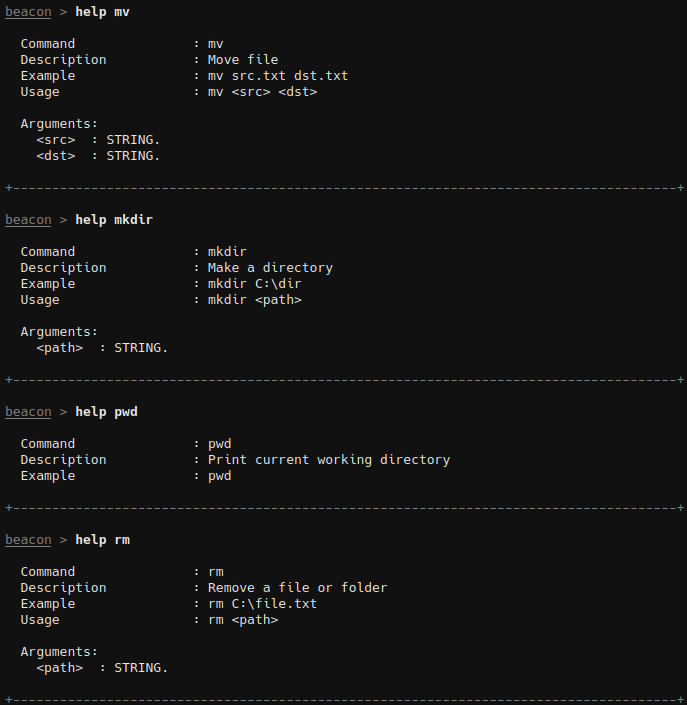Click the beacon link before help mkdir
This screenshot has height=705, width=687.
tap(28, 219)
